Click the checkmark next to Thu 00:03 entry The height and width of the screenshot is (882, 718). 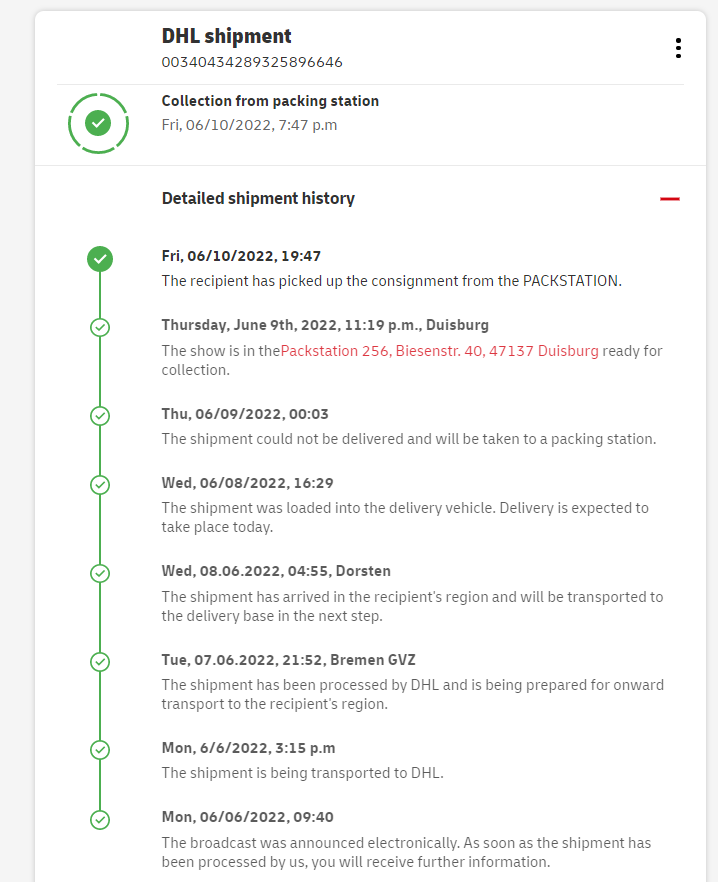click(x=100, y=415)
